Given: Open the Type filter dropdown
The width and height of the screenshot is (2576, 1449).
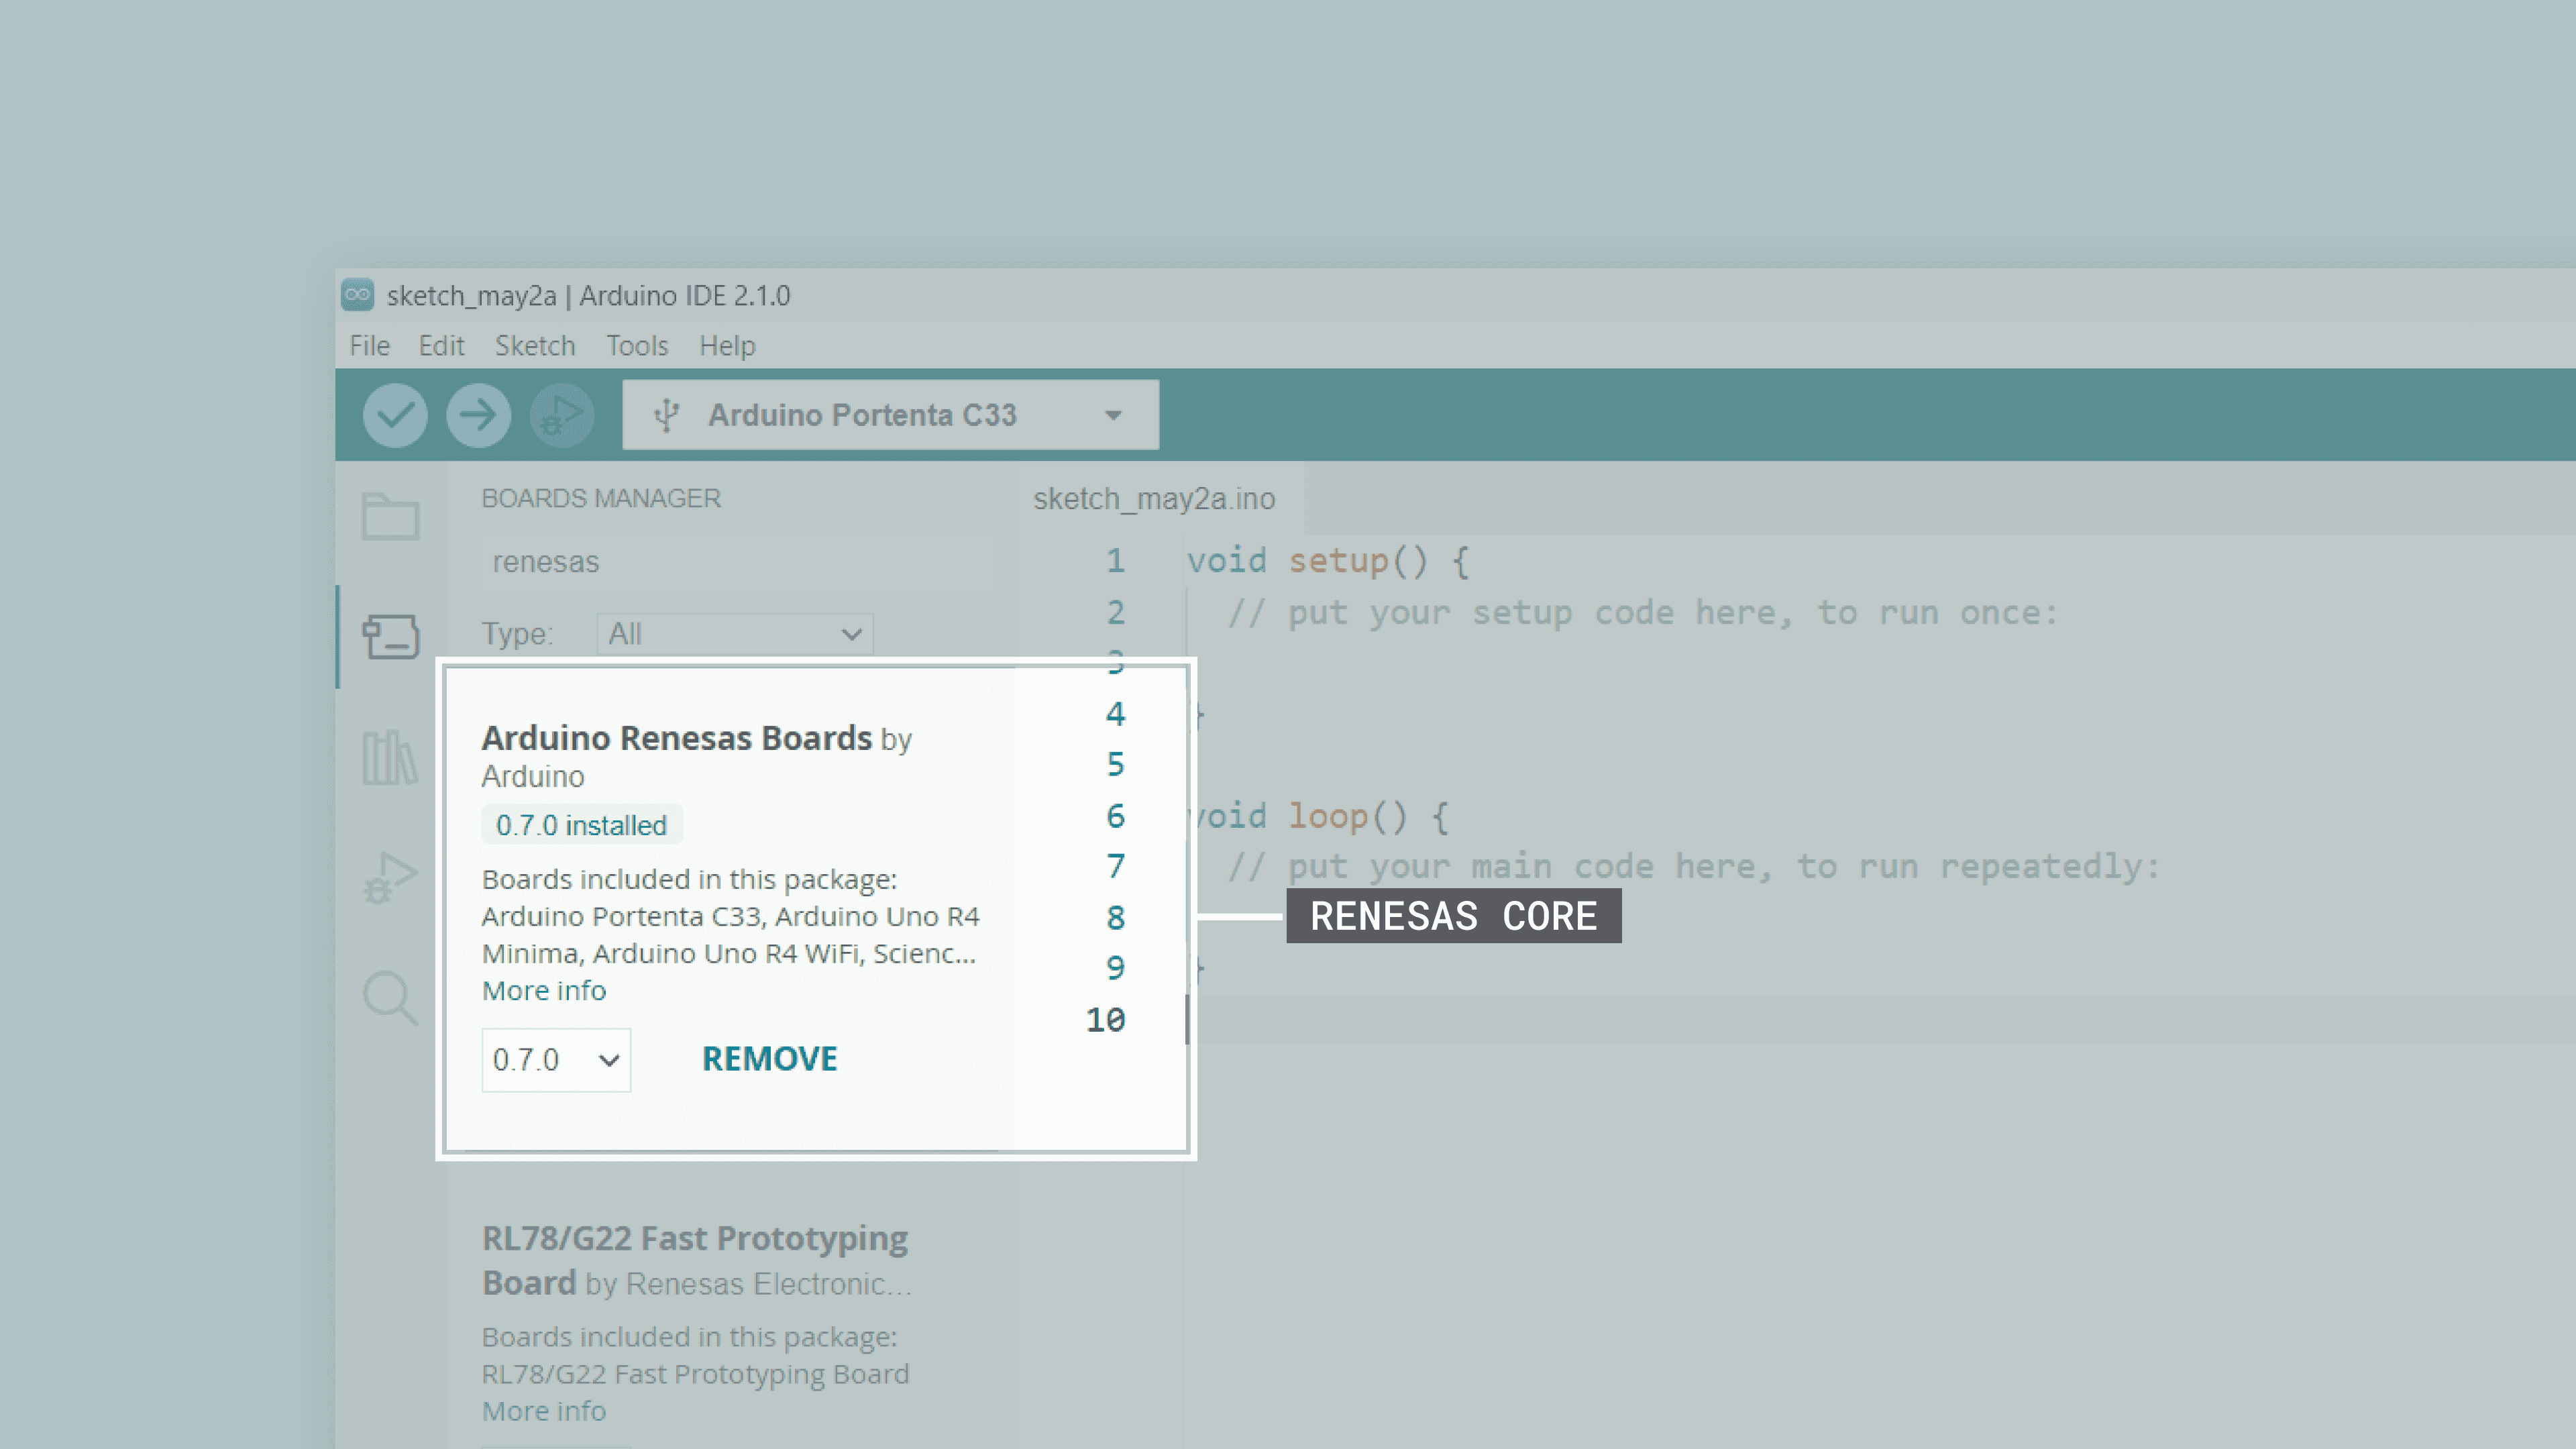Looking at the screenshot, I should [735, 634].
